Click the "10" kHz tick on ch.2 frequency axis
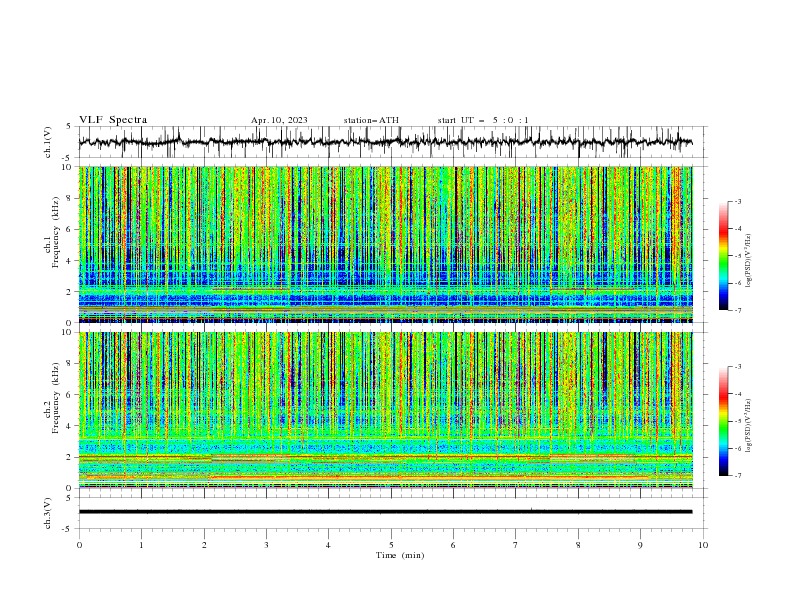This screenshot has height=612, width=792. coord(68,332)
